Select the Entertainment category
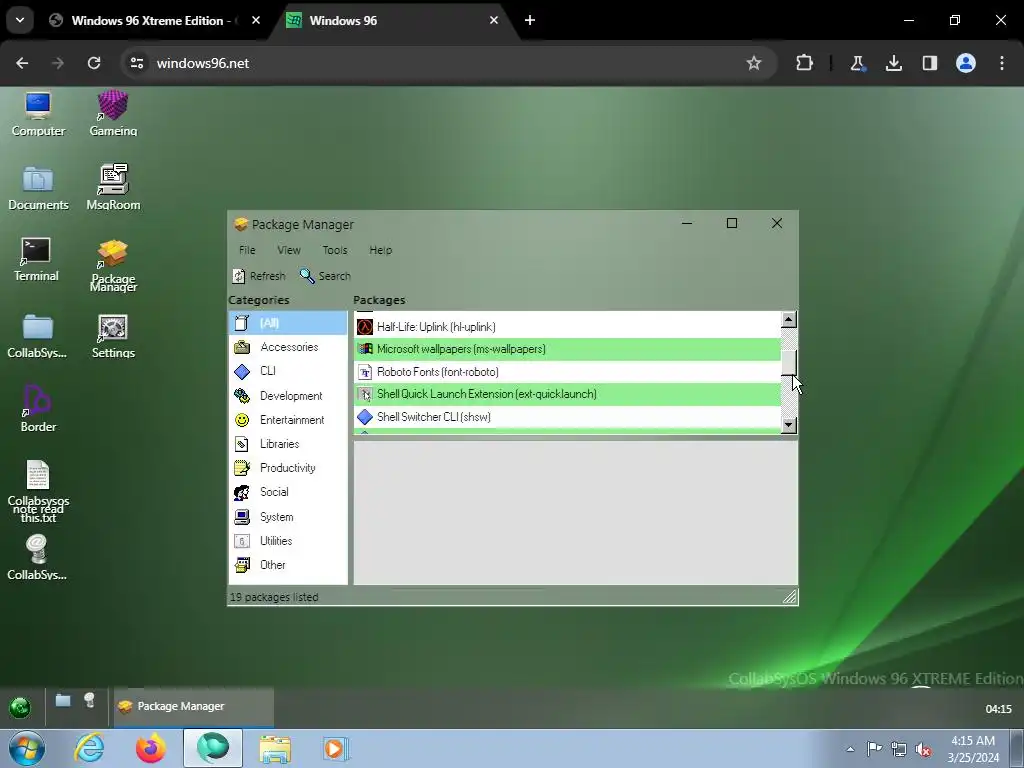 click(x=288, y=420)
